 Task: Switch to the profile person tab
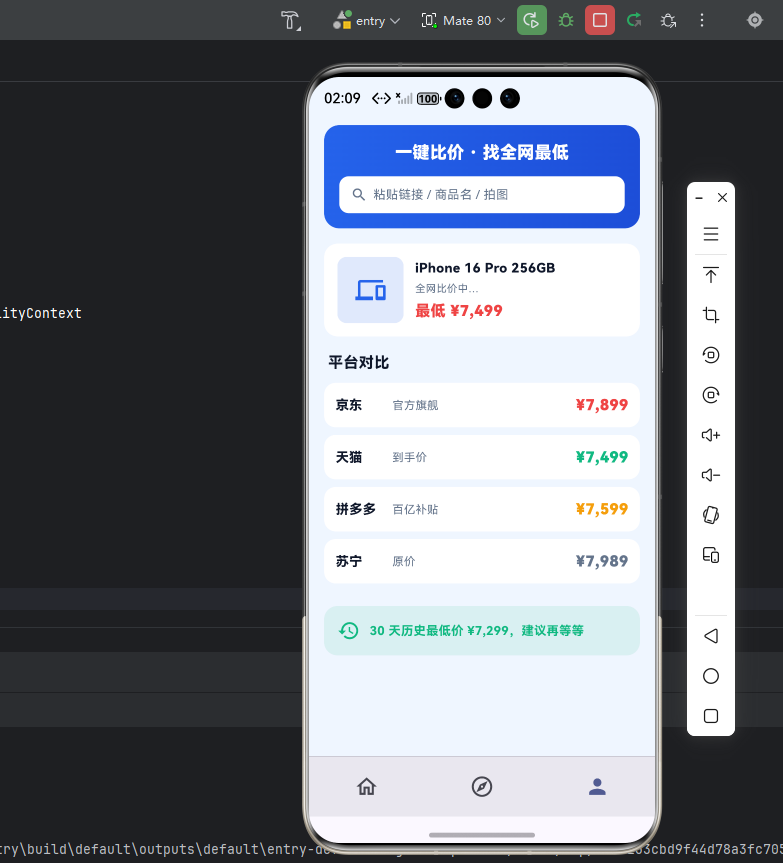tap(597, 786)
